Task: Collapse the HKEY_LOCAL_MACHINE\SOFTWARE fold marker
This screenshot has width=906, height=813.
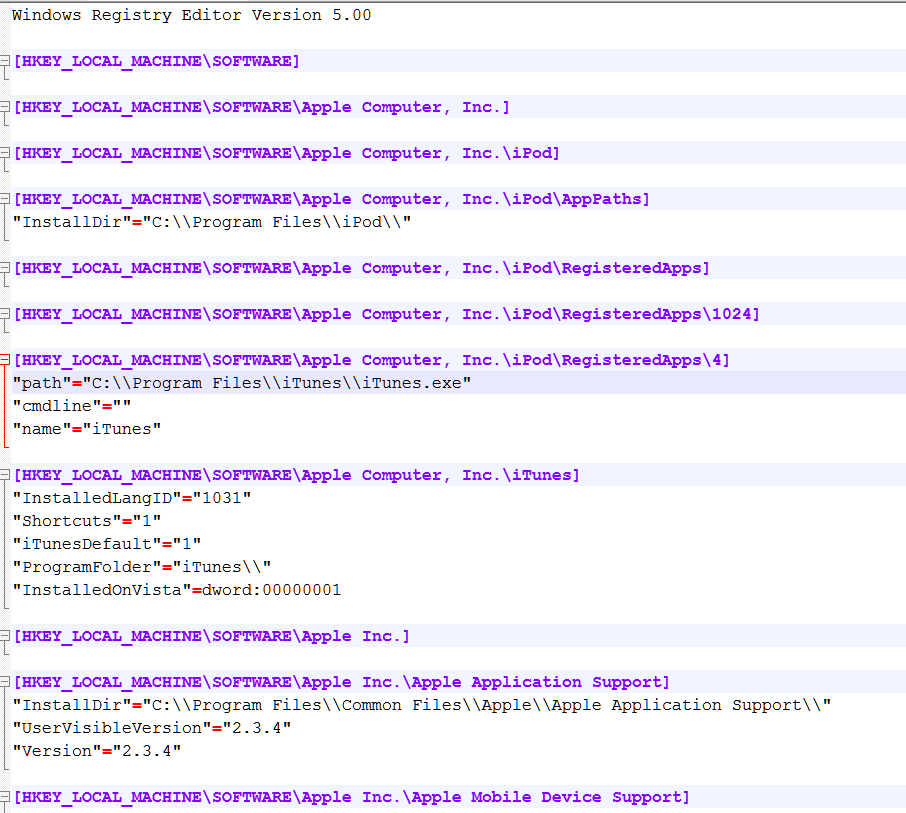Action: [5, 60]
